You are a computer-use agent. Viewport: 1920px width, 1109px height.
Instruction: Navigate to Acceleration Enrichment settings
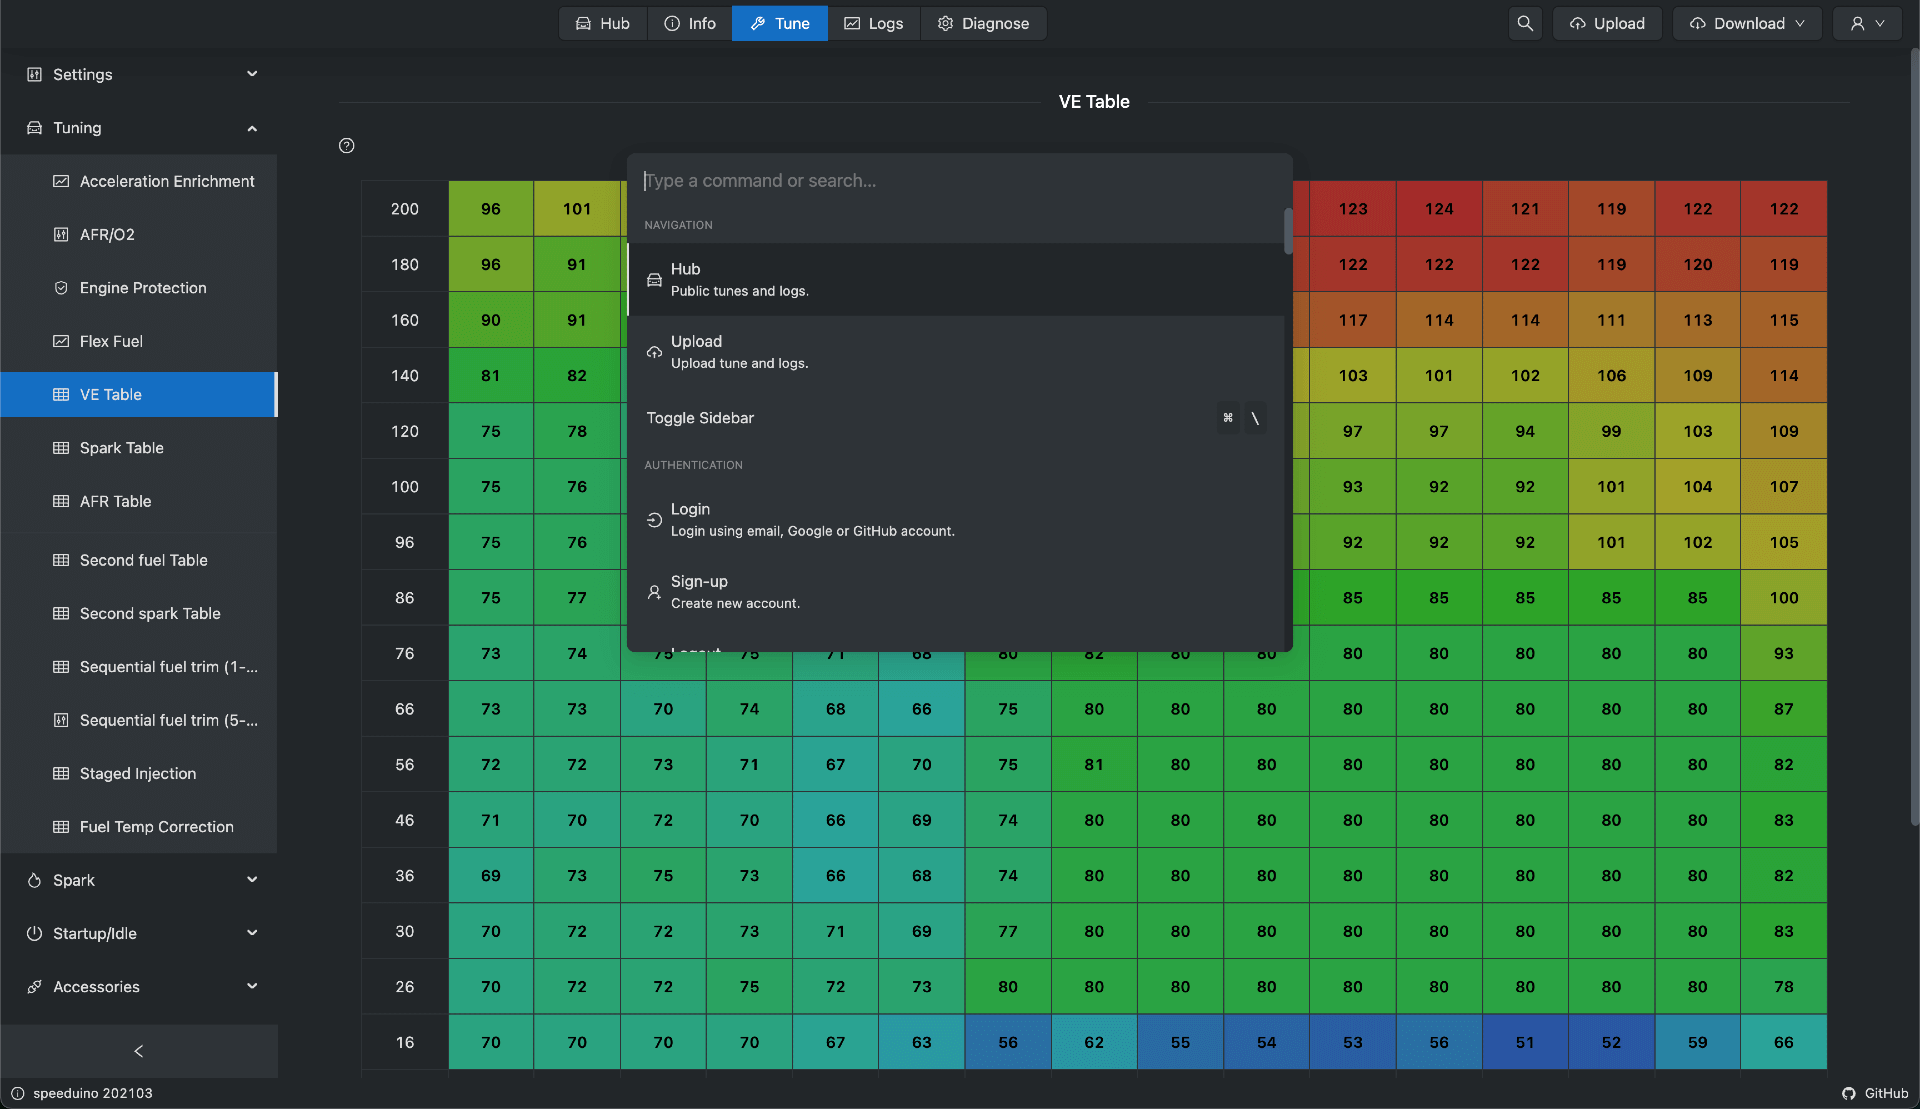(x=166, y=181)
